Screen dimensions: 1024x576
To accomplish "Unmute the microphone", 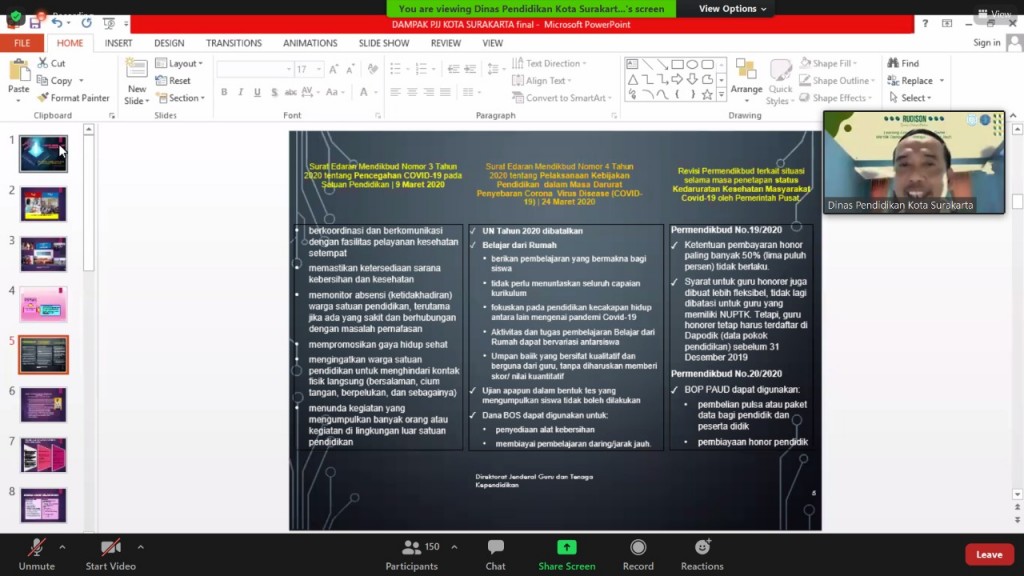I will [36, 548].
